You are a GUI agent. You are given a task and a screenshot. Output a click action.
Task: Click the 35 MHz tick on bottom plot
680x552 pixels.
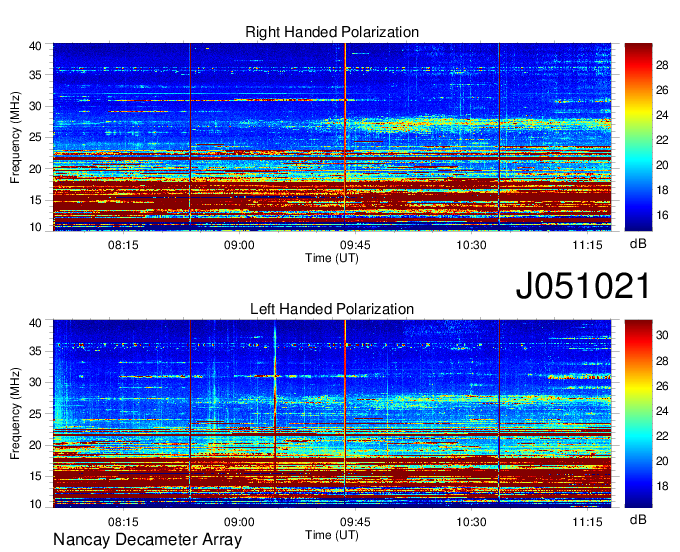[x=36, y=351]
